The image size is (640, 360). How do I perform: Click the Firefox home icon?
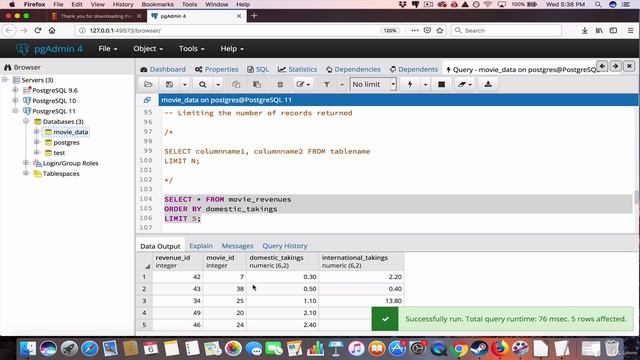[52, 31]
